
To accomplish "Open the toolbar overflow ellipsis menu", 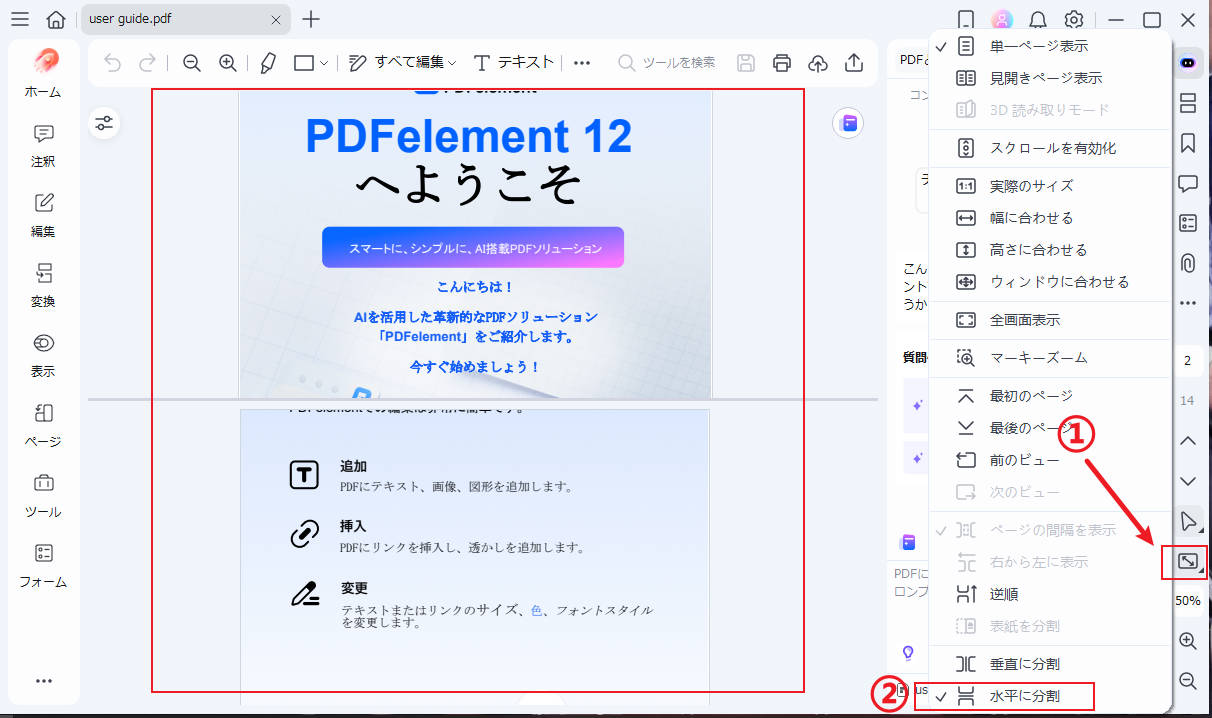I will [582, 62].
